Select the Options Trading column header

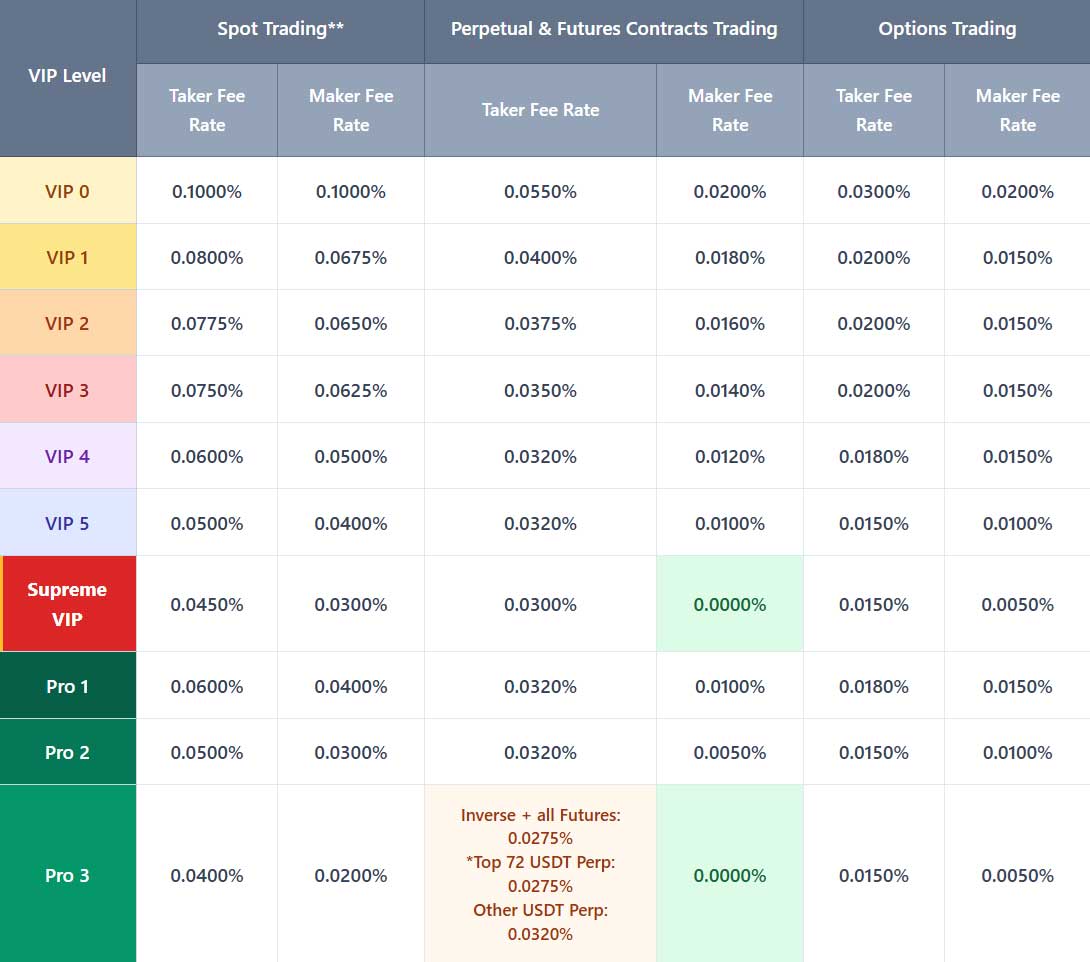946,30
